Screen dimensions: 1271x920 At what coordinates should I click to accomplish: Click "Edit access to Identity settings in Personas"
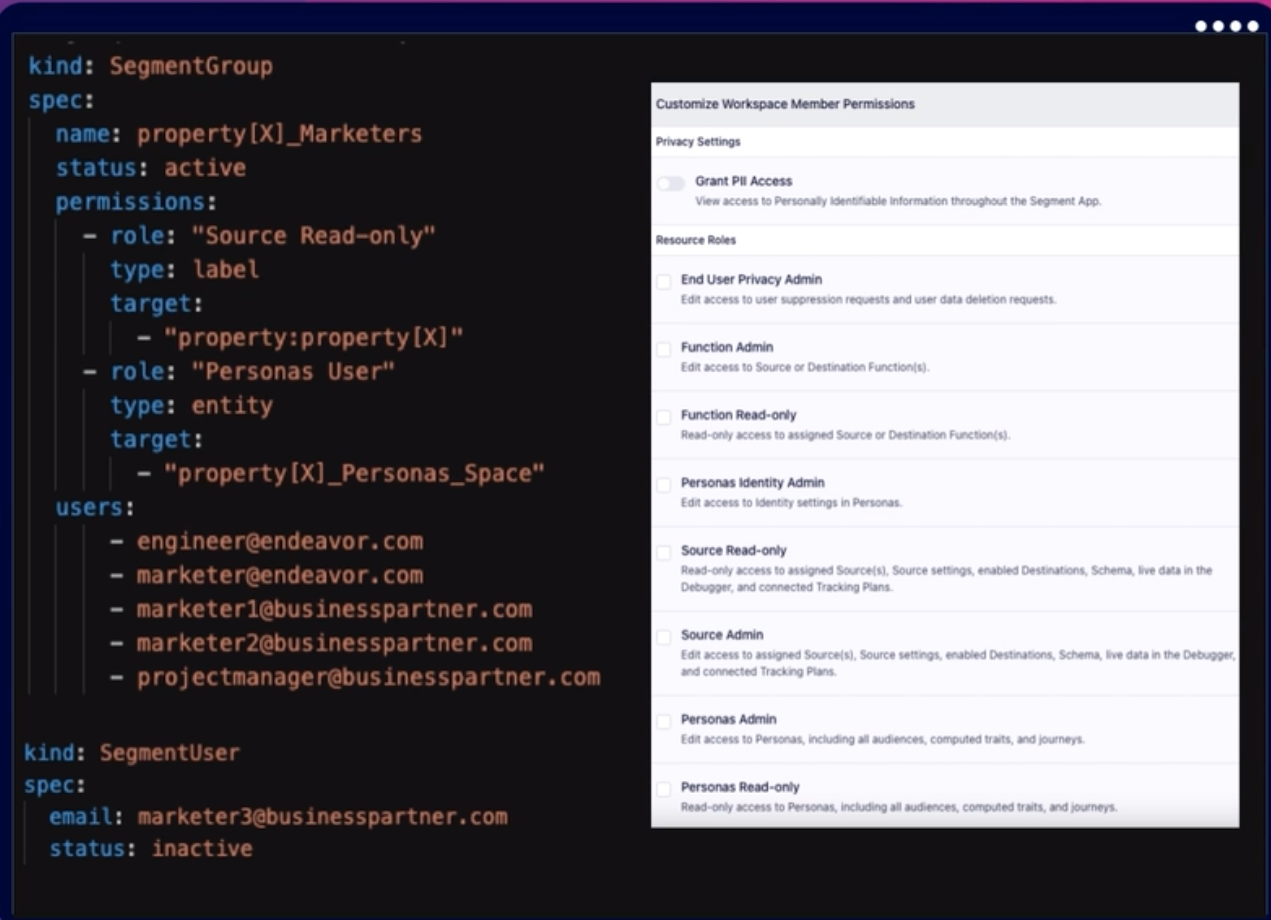point(791,502)
